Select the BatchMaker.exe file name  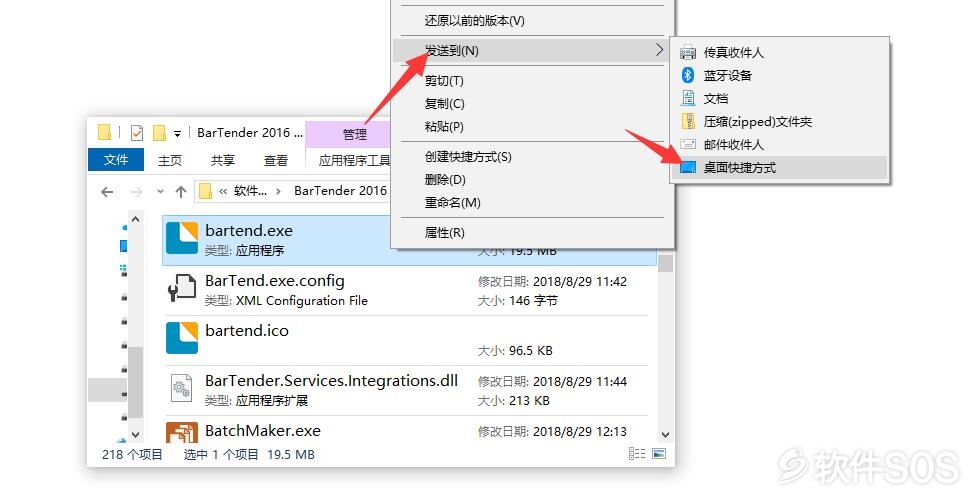pos(263,430)
